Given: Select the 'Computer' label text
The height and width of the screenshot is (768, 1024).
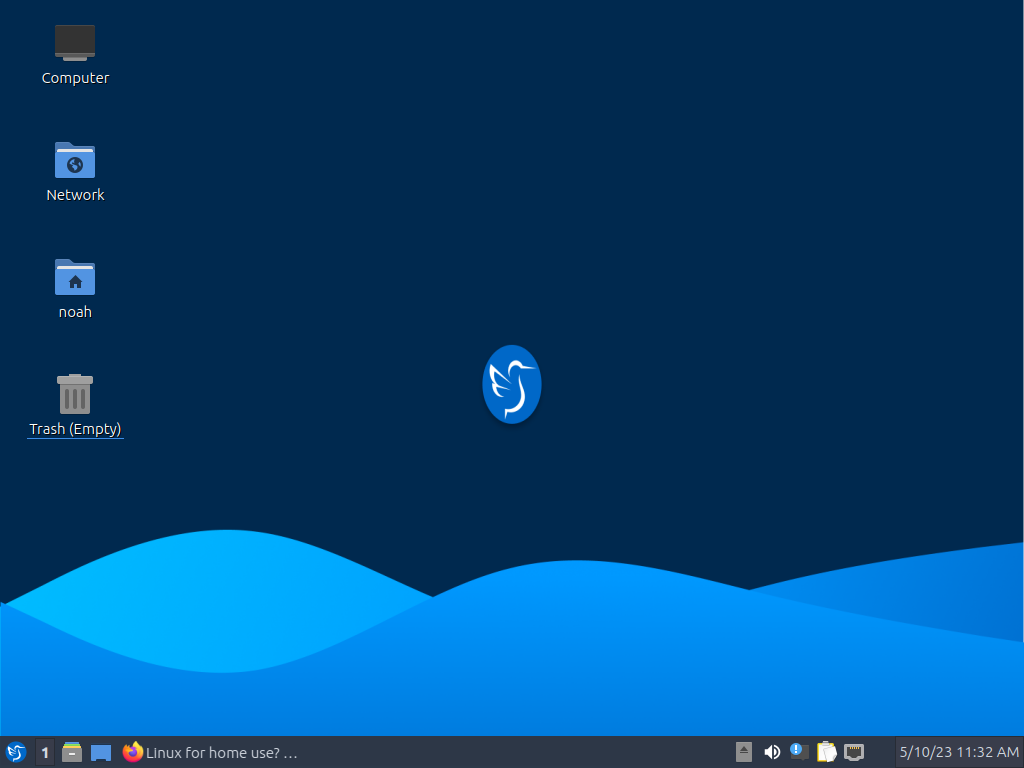Looking at the screenshot, I should (75, 78).
